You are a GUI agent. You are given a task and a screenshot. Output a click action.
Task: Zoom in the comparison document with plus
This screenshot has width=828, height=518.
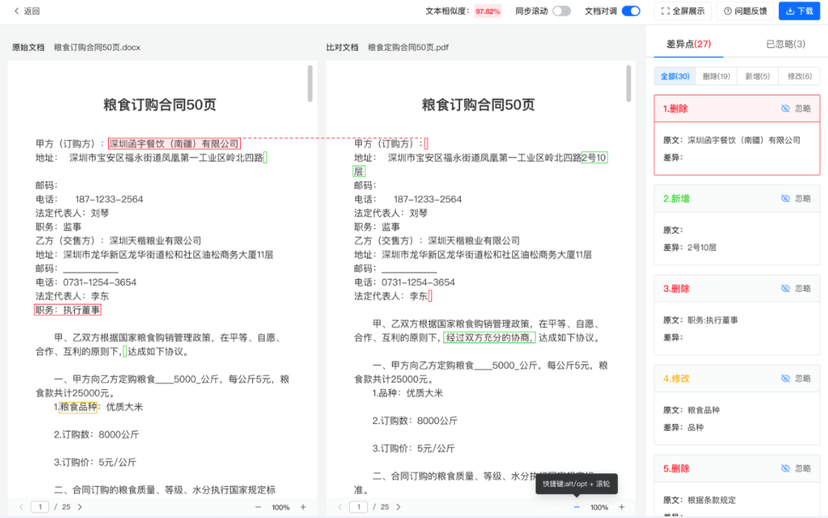621,507
